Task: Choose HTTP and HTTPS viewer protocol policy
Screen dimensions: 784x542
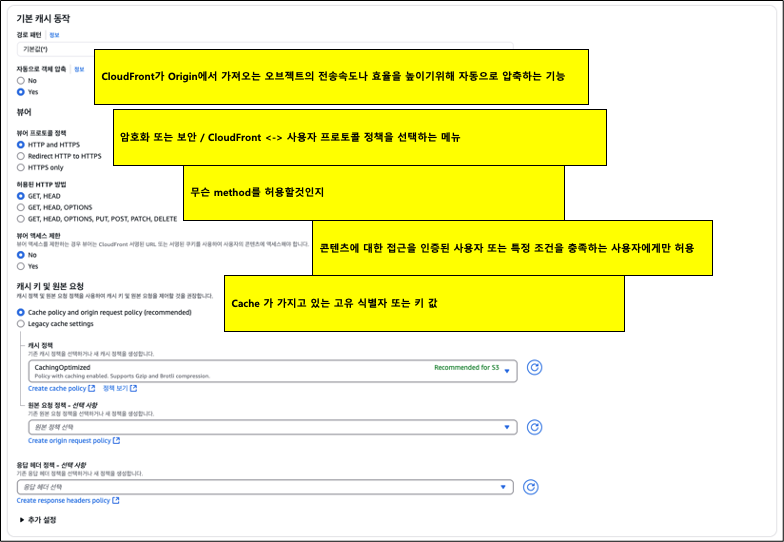Action: 20,144
